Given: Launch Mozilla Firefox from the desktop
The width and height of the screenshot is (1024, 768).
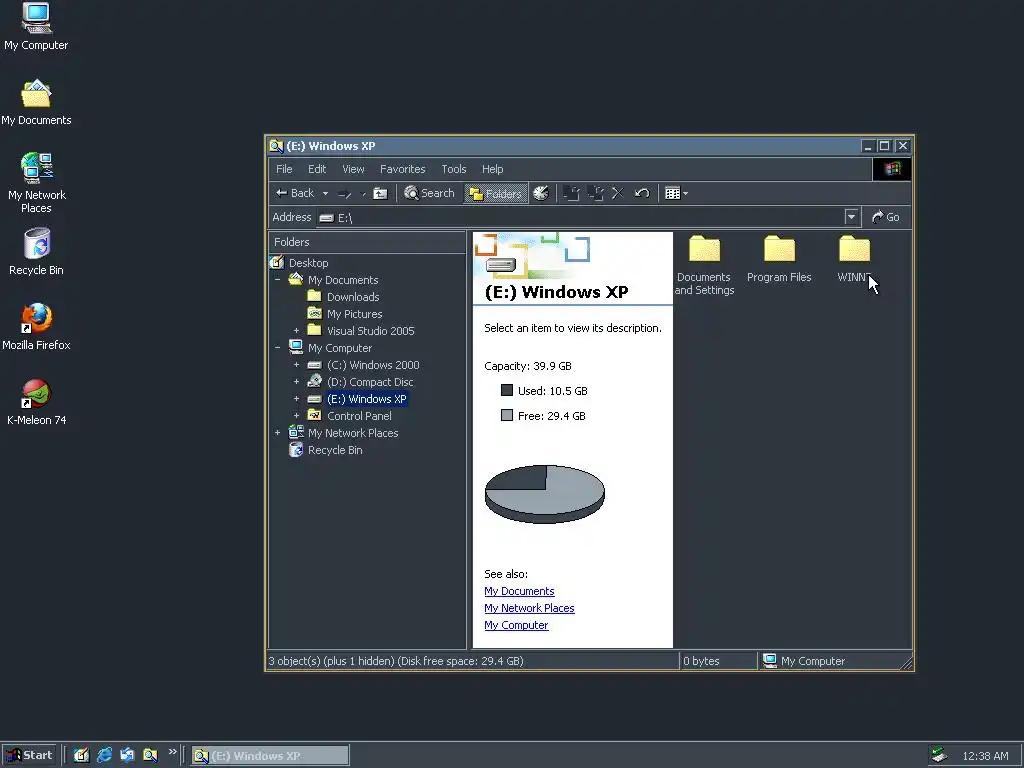Looking at the screenshot, I should click(36, 327).
